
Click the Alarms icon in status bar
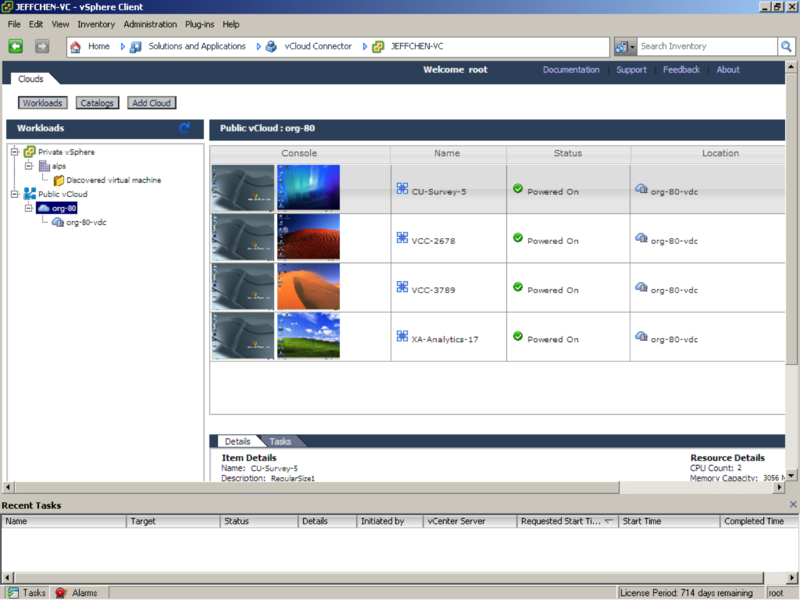click(61, 593)
